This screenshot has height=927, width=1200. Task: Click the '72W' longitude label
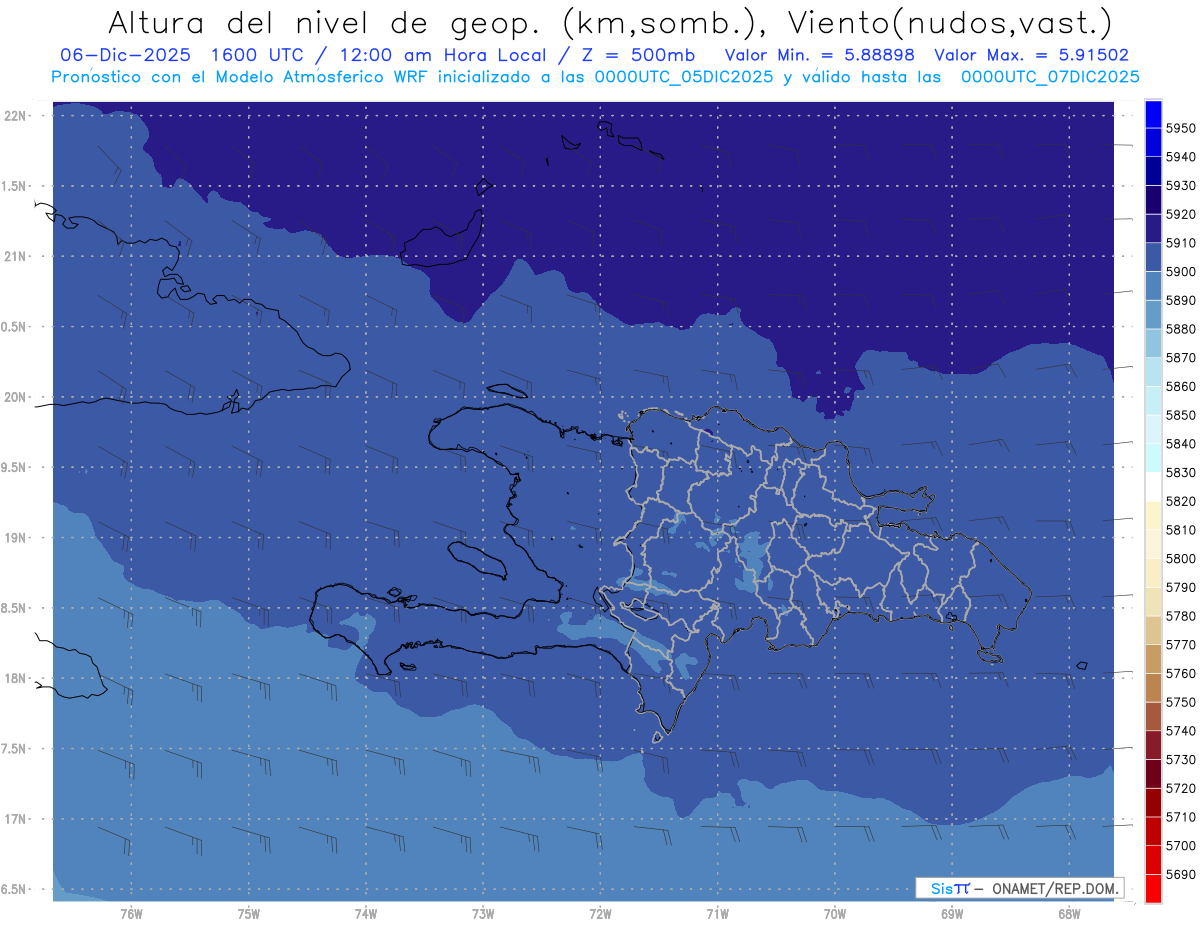click(600, 914)
